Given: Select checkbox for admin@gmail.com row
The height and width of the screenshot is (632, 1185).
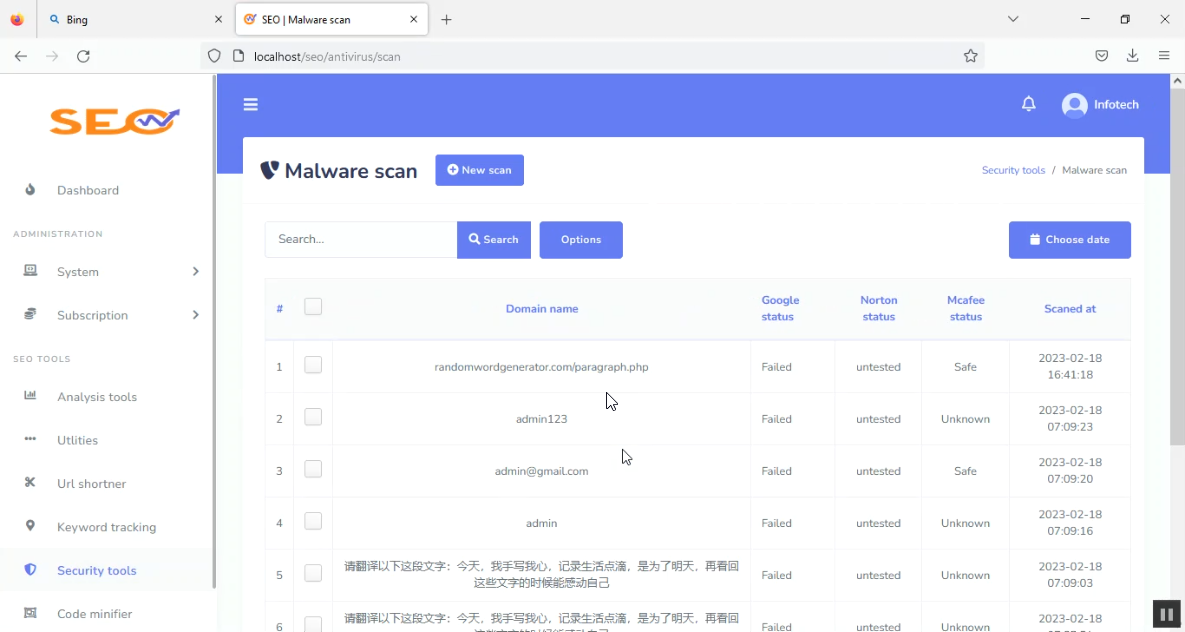Looking at the screenshot, I should pos(313,470).
